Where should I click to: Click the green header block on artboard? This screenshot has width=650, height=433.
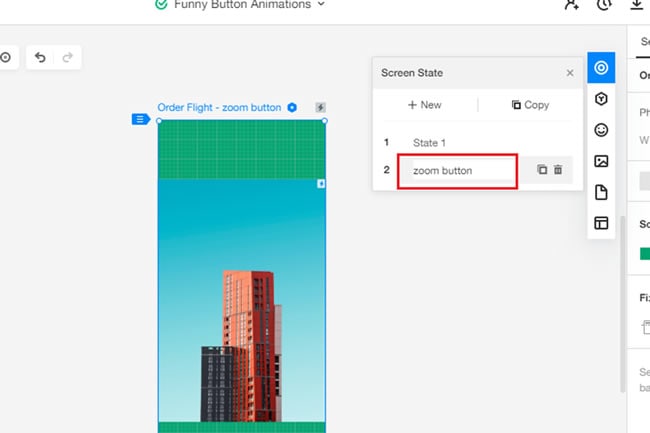(x=242, y=150)
